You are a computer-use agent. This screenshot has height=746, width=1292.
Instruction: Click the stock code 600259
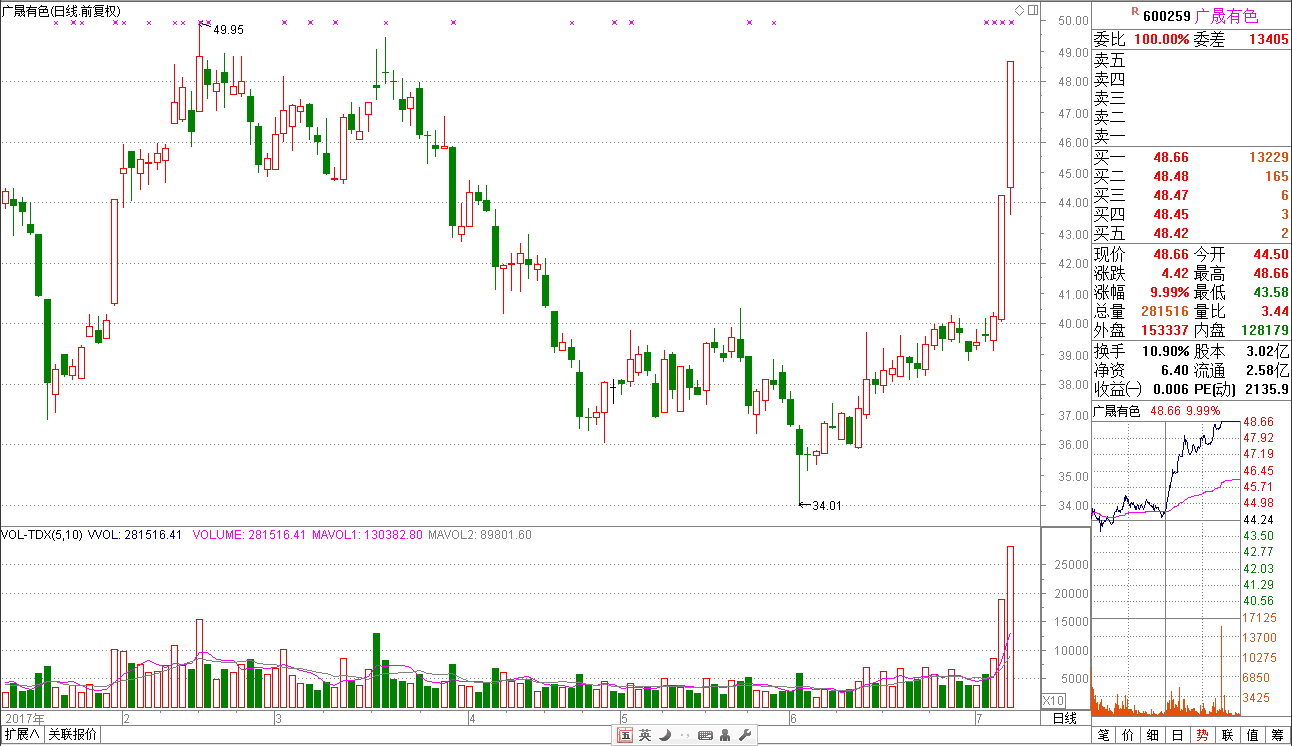point(1166,15)
